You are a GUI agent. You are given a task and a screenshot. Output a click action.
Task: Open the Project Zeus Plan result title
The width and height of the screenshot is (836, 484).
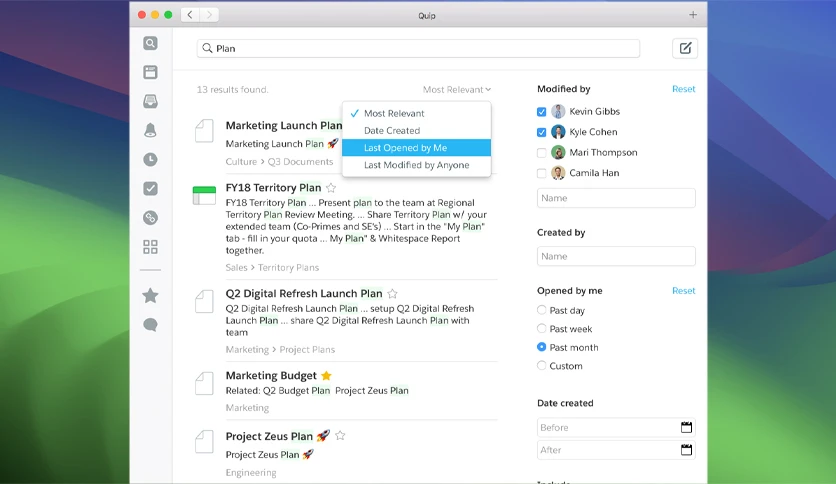(269, 436)
